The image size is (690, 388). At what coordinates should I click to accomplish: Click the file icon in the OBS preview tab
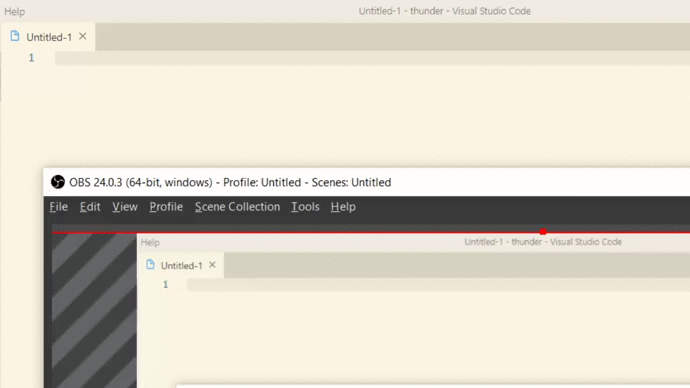point(150,264)
